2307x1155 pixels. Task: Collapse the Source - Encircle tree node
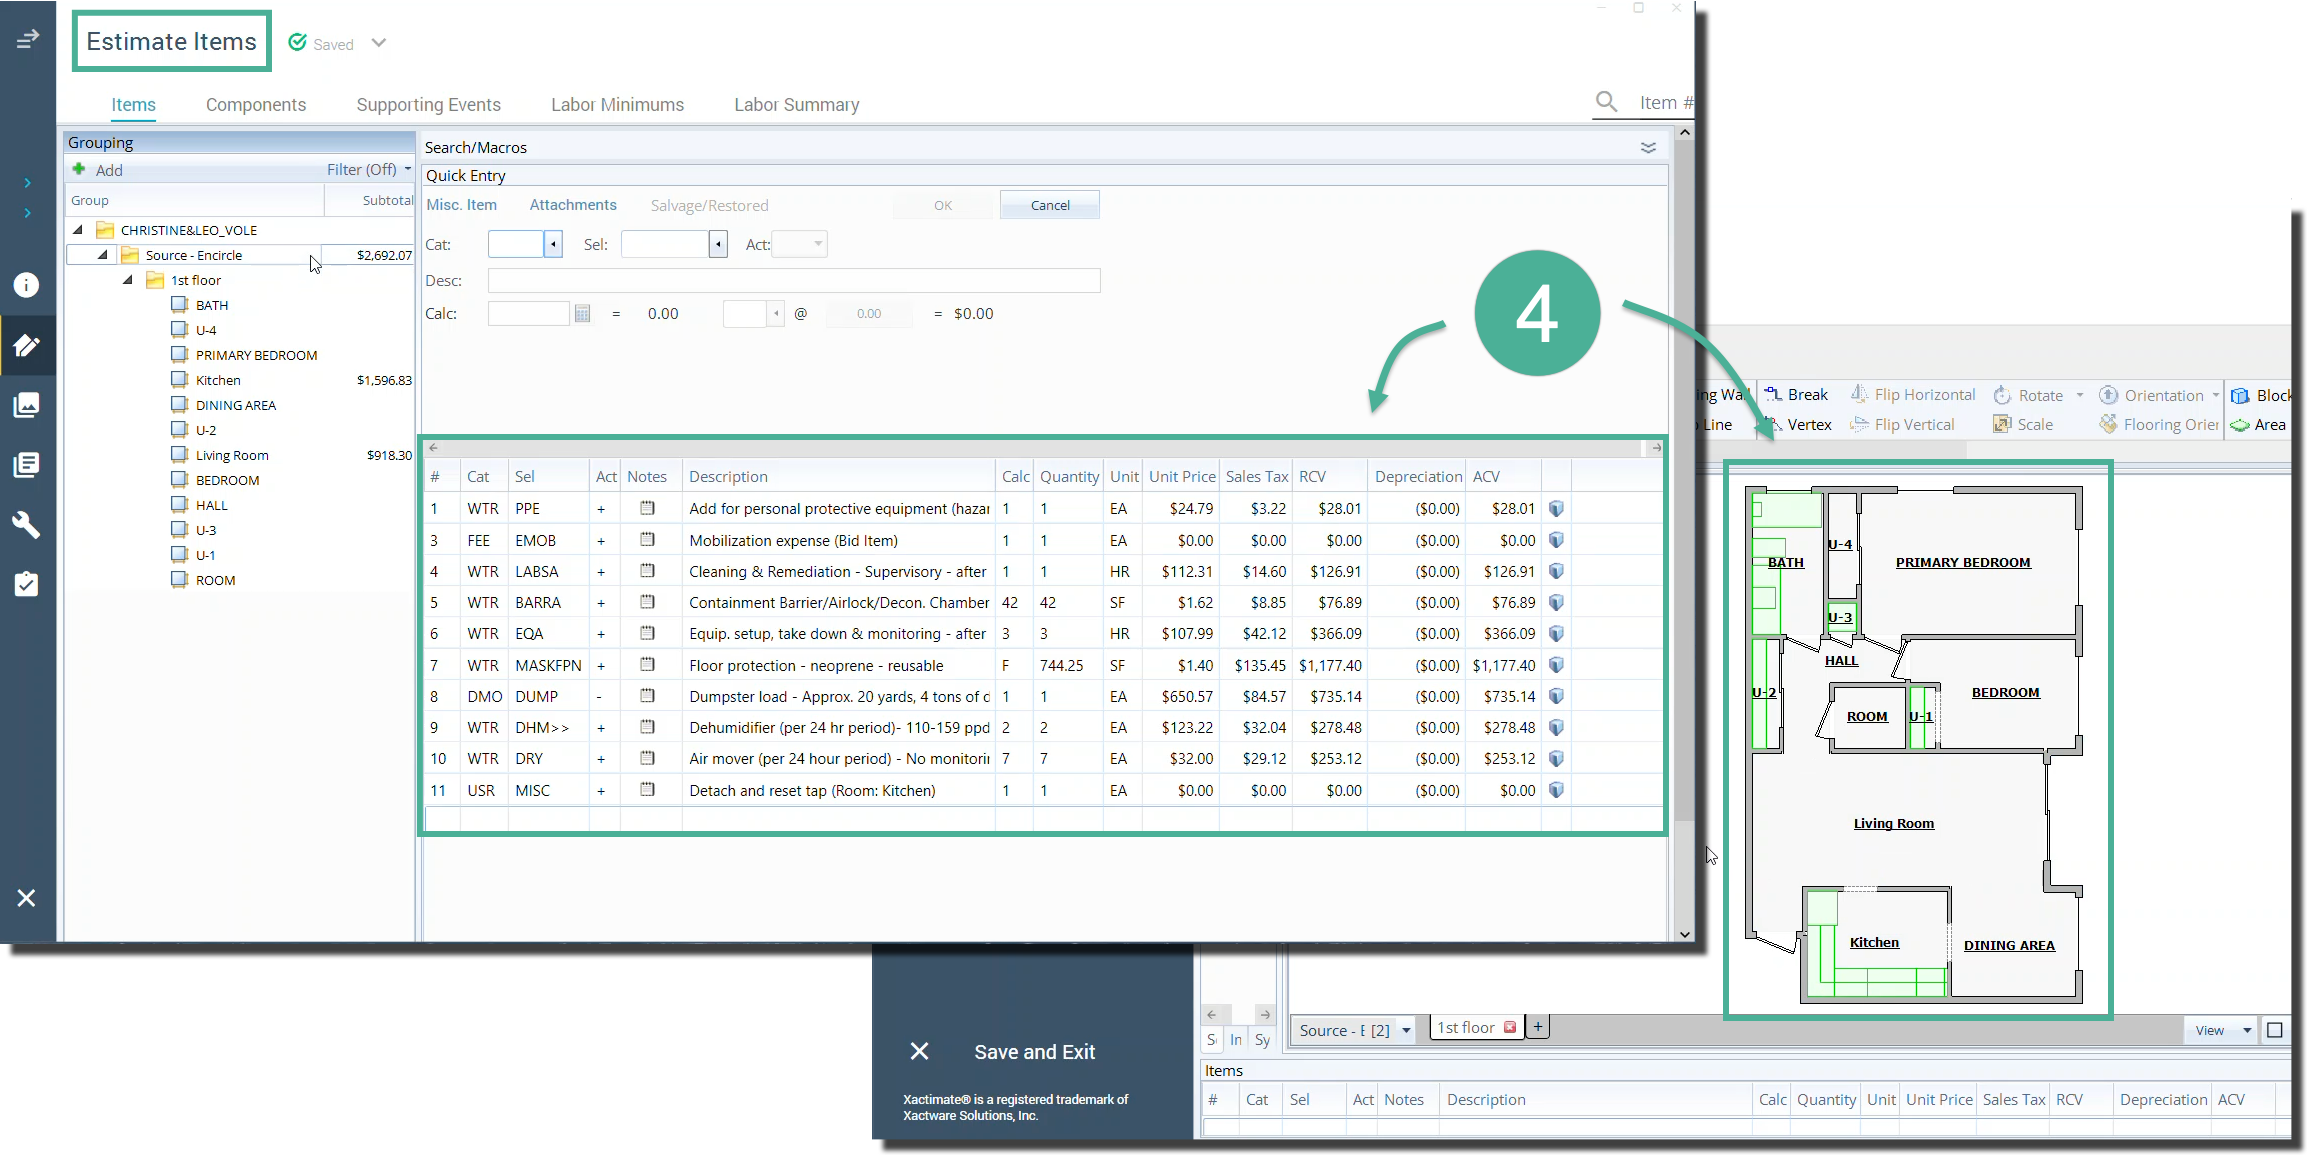[102, 255]
